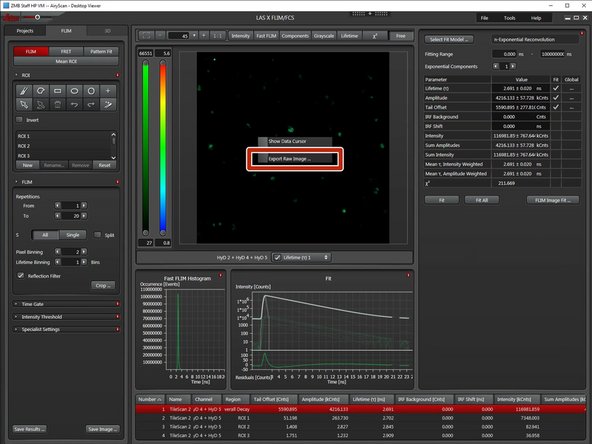This screenshot has width=592, height=444.
Task: Switch repetition mode to Single
Action: [73, 235]
